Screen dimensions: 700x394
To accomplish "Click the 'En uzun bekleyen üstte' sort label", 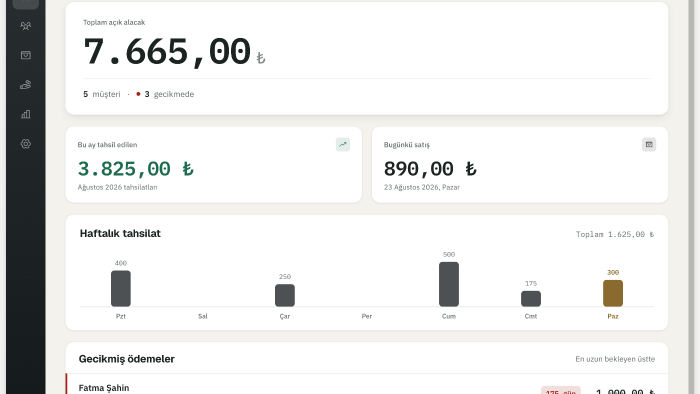I will coord(615,359).
